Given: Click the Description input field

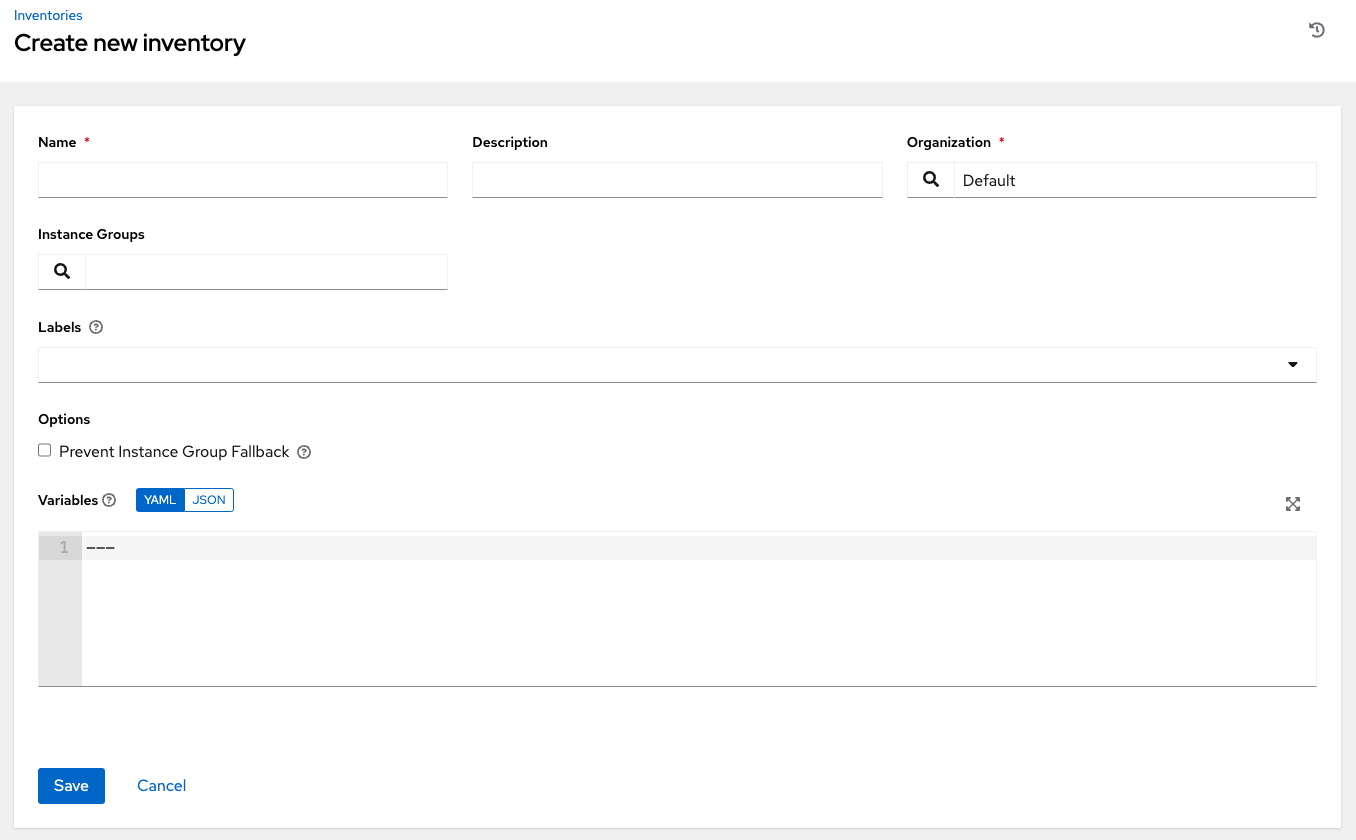Looking at the screenshot, I should 677,180.
